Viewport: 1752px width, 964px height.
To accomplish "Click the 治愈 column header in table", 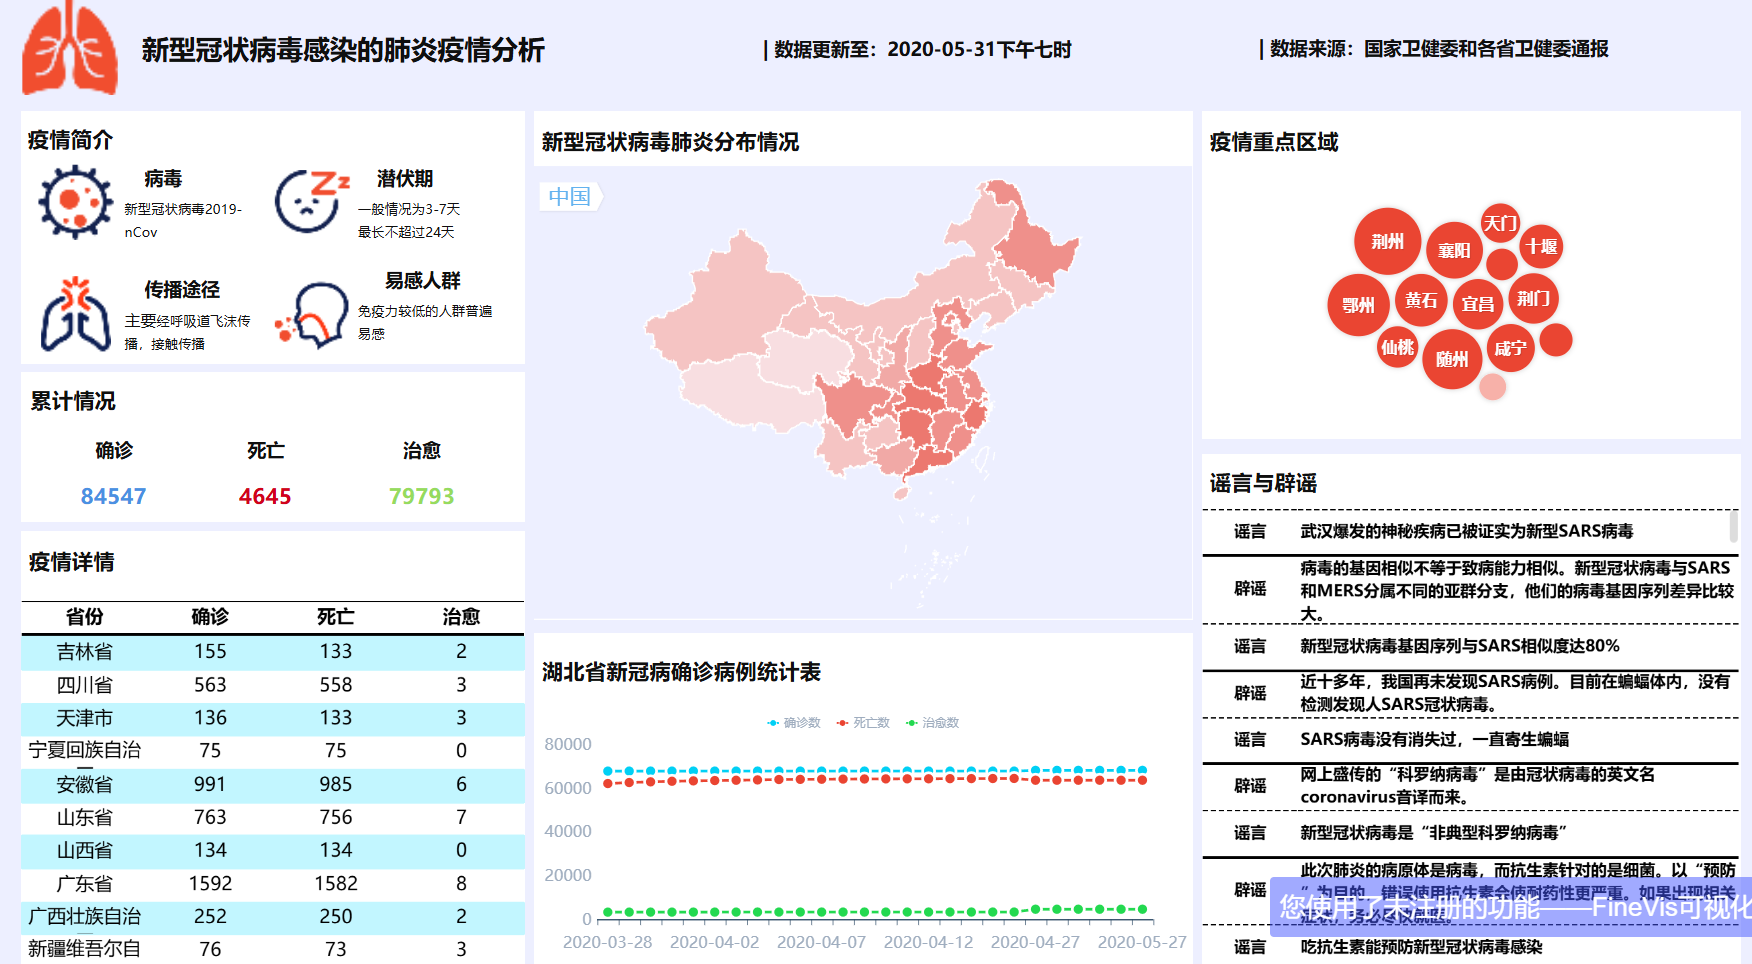I will 461,617.
